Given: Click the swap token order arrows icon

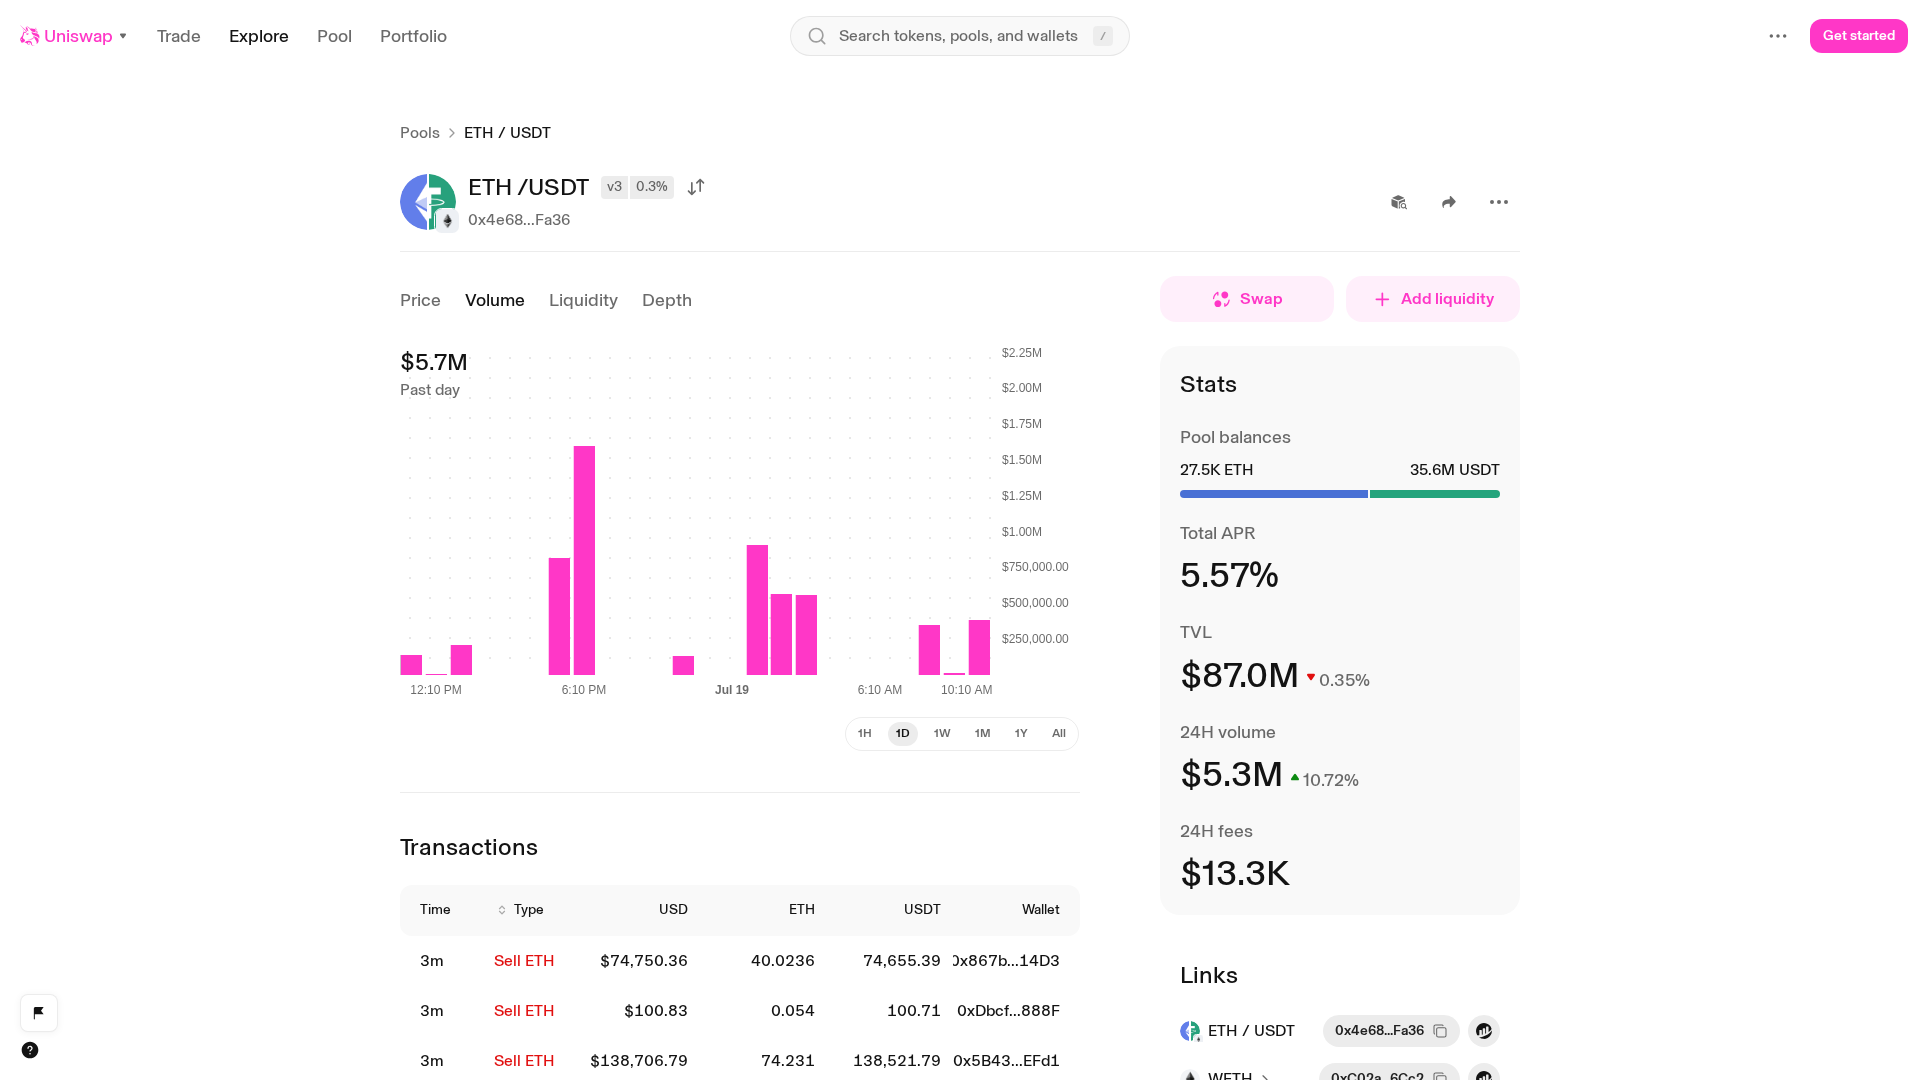Looking at the screenshot, I should (x=696, y=187).
